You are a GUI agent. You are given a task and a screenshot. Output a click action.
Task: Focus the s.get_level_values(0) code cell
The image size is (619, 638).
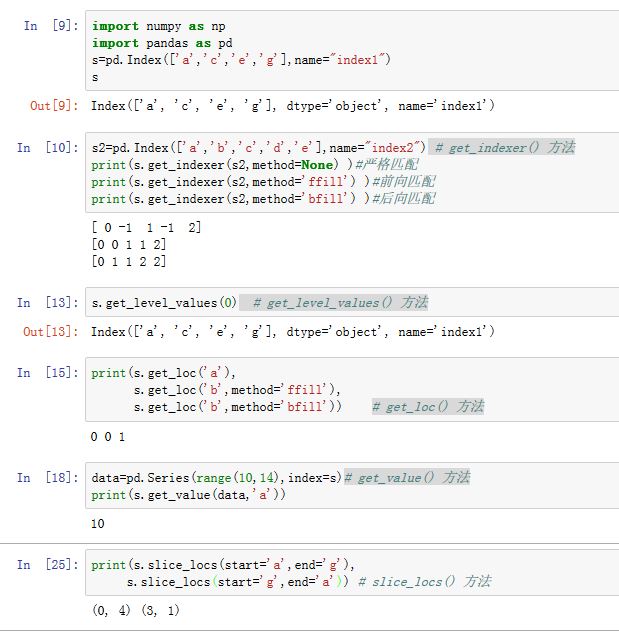coord(350,303)
